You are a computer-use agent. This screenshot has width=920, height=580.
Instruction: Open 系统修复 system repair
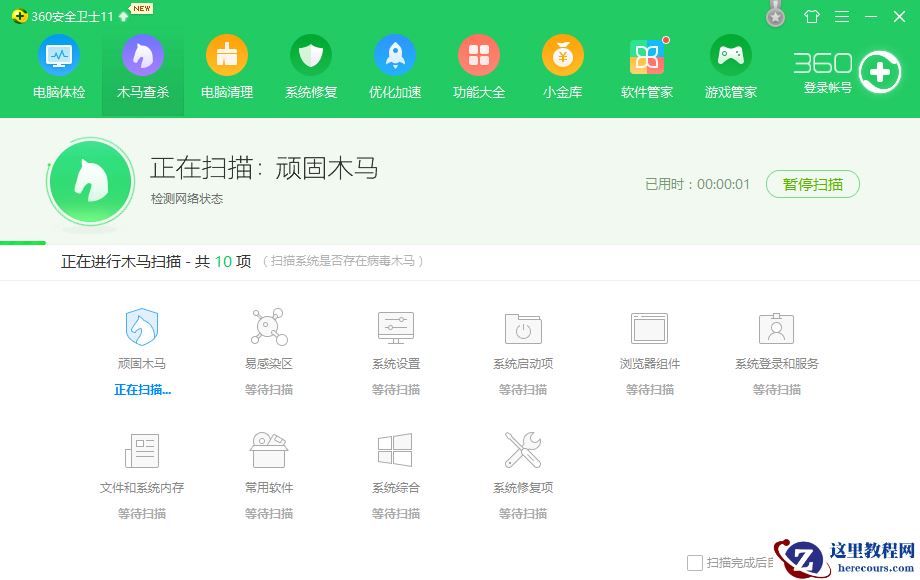tap(310, 66)
